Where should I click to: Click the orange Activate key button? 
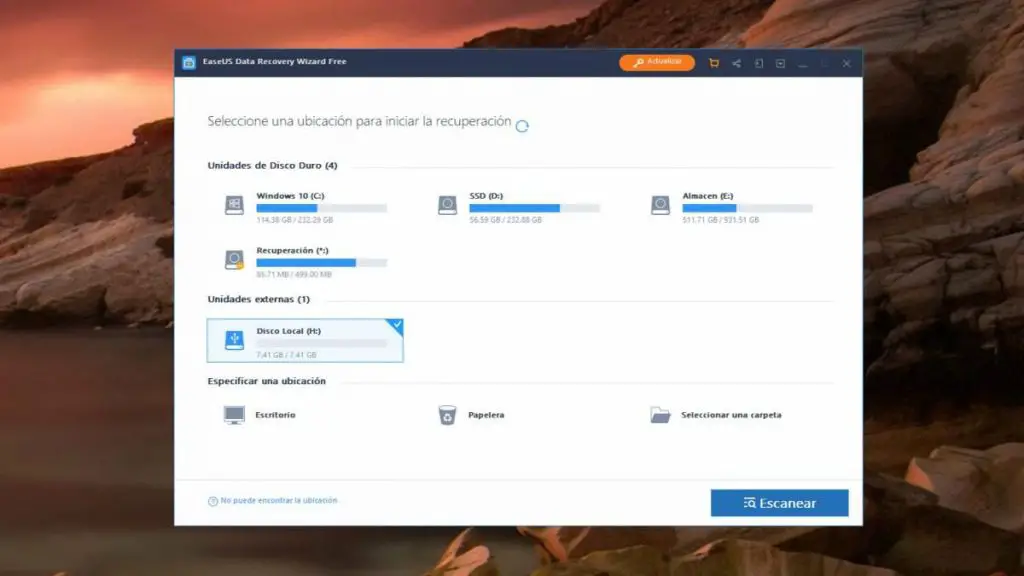pyautogui.click(x=657, y=62)
